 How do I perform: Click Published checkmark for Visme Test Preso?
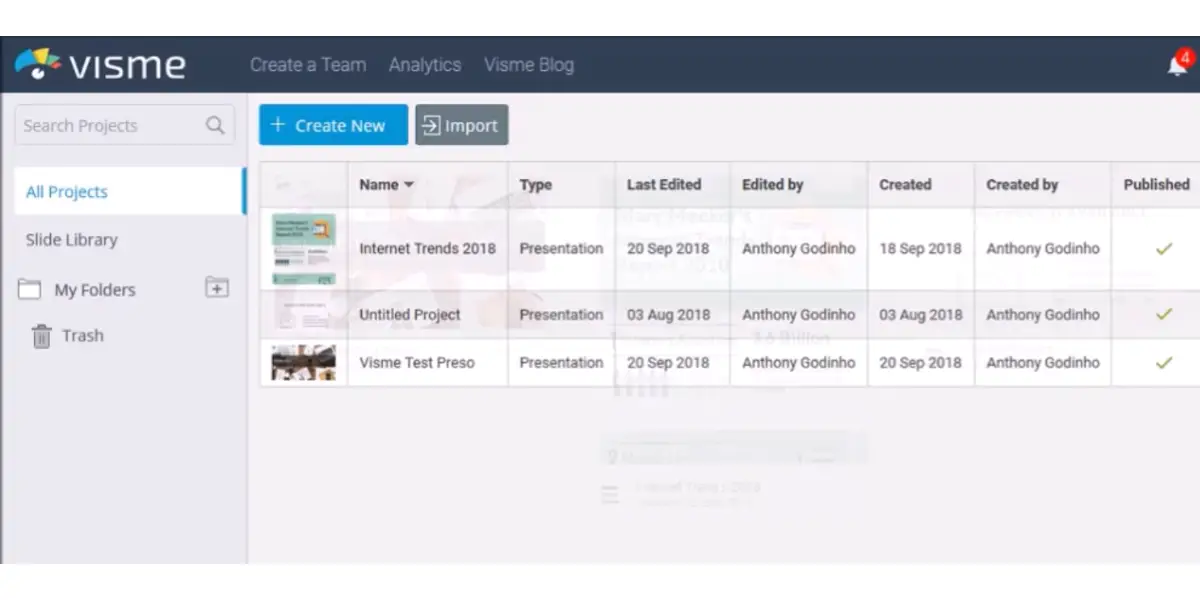pyautogui.click(x=1163, y=362)
